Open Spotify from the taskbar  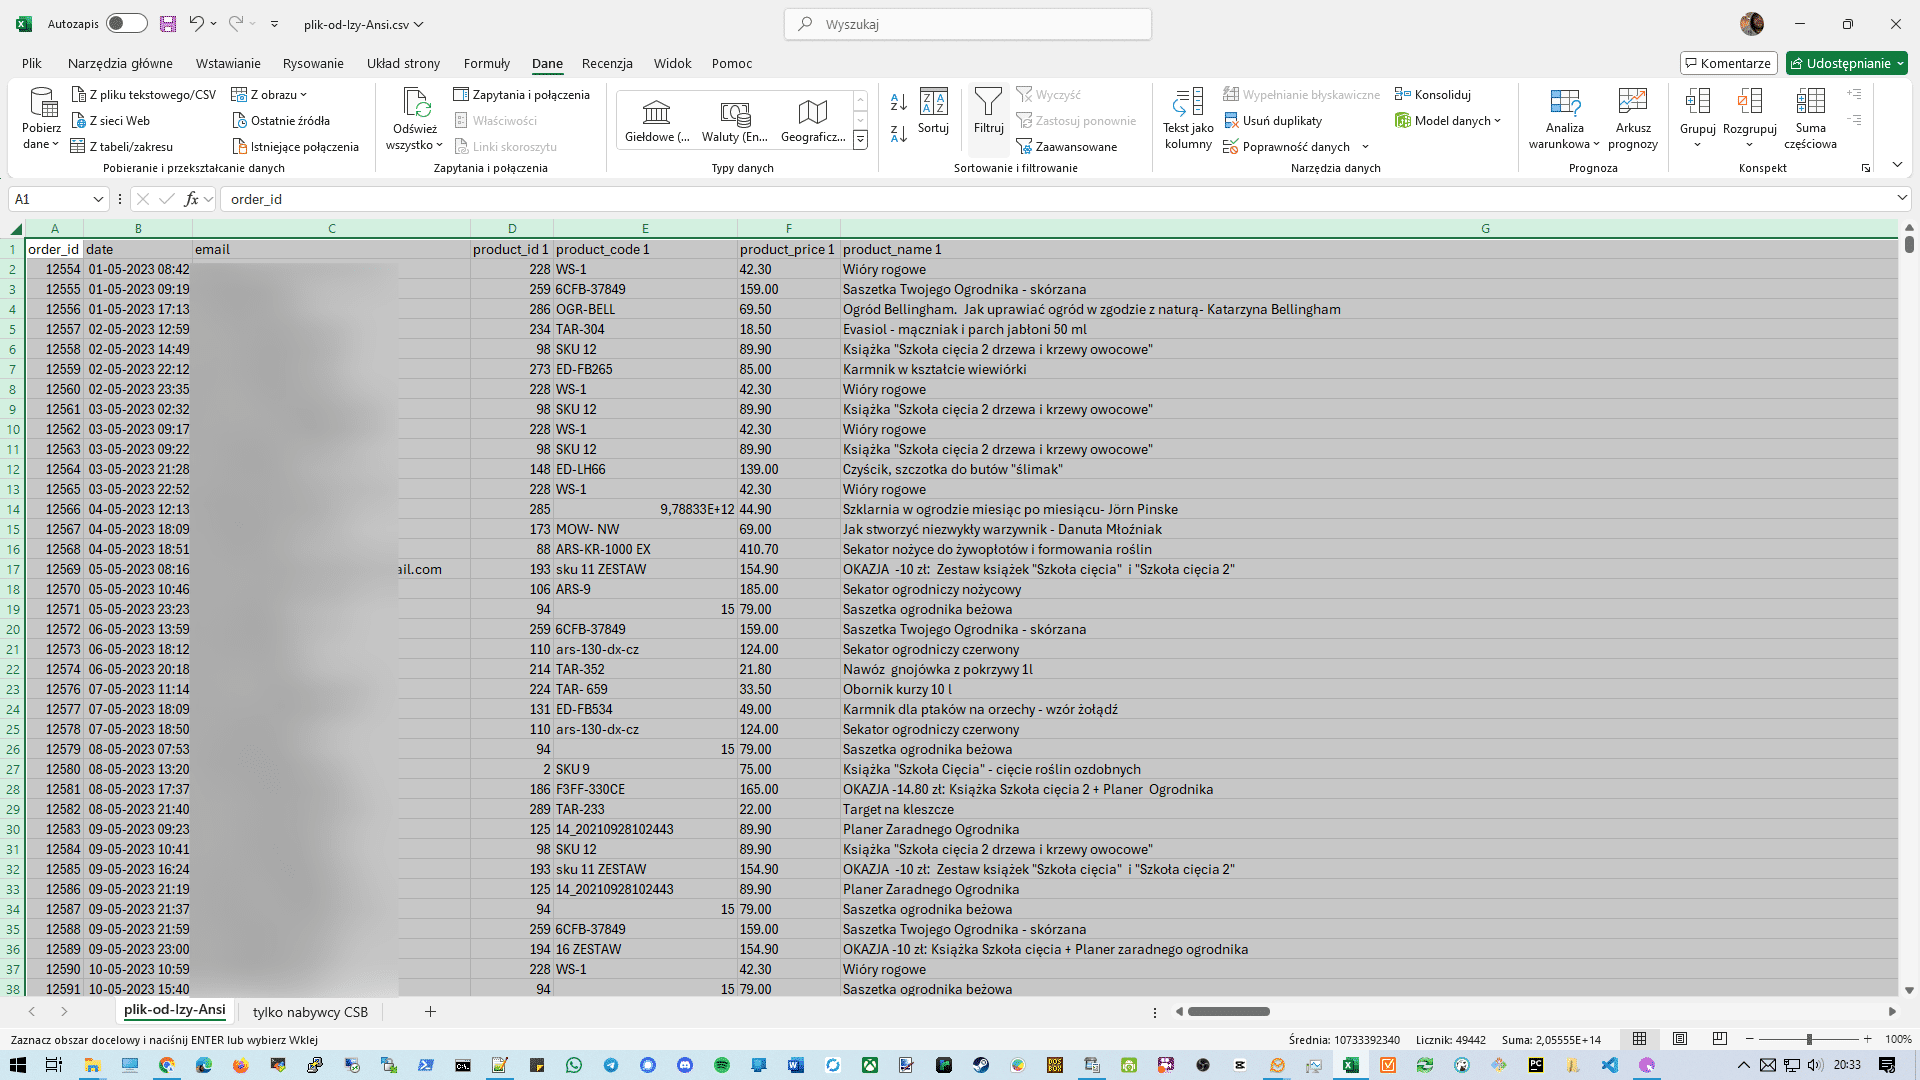721,1065
